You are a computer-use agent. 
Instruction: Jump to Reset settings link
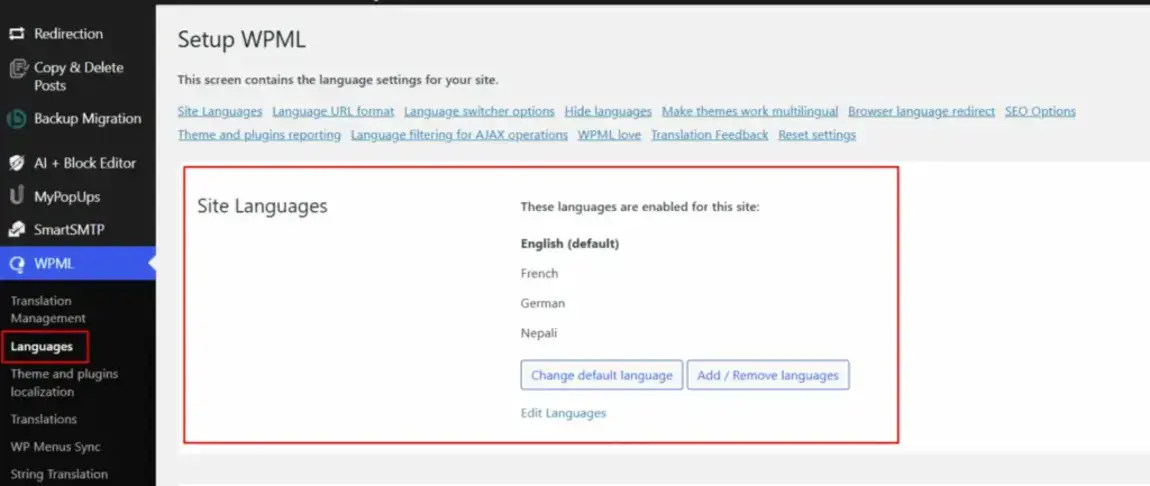[817, 135]
